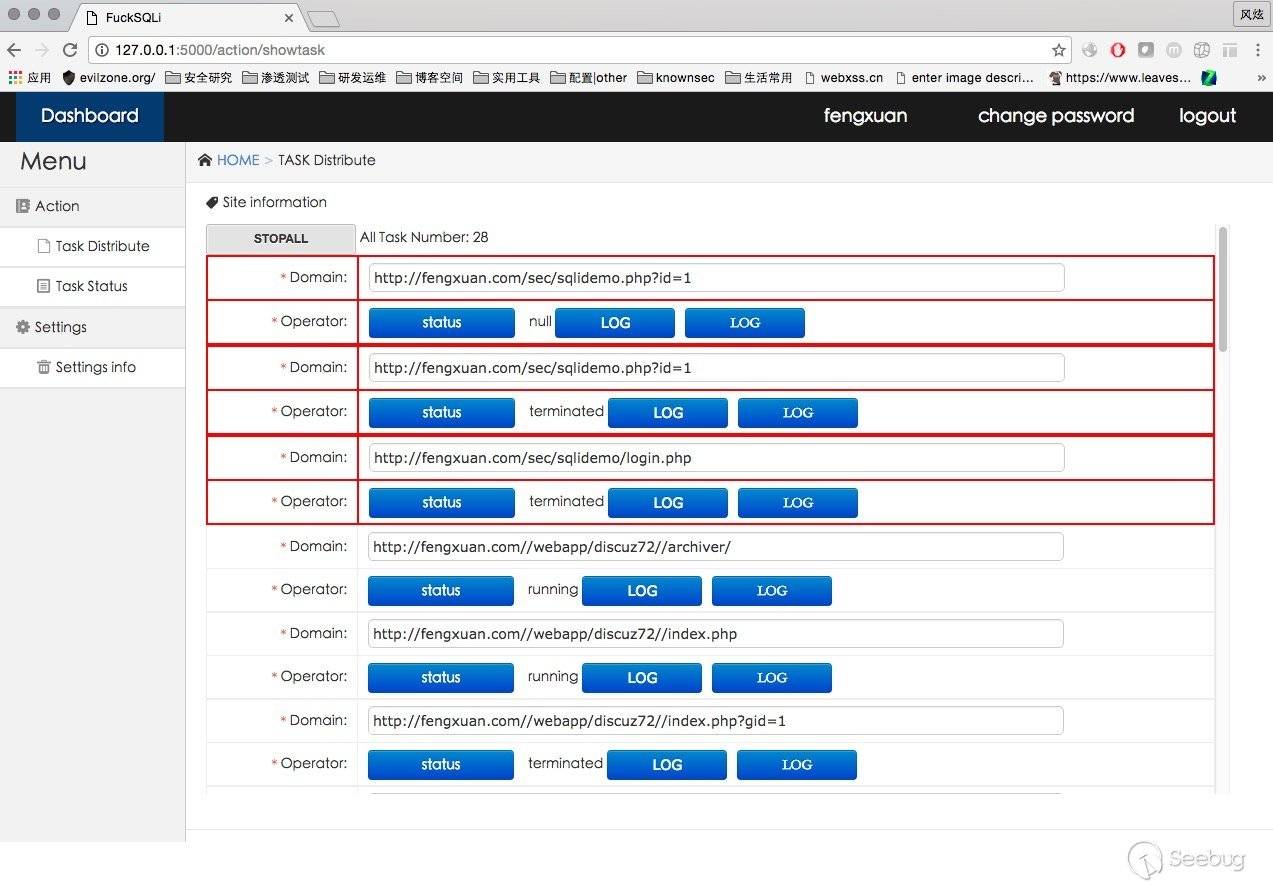Screen dimensions: 1273x887
Task: Open the 渗透测试 bookmark folder
Action: tap(276, 77)
